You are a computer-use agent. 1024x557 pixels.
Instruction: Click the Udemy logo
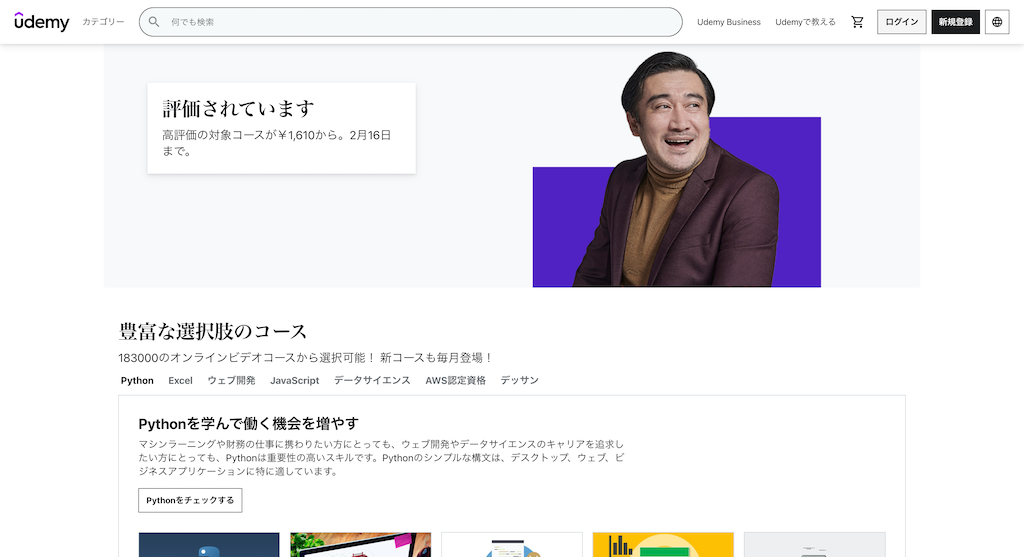(x=42, y=22)
